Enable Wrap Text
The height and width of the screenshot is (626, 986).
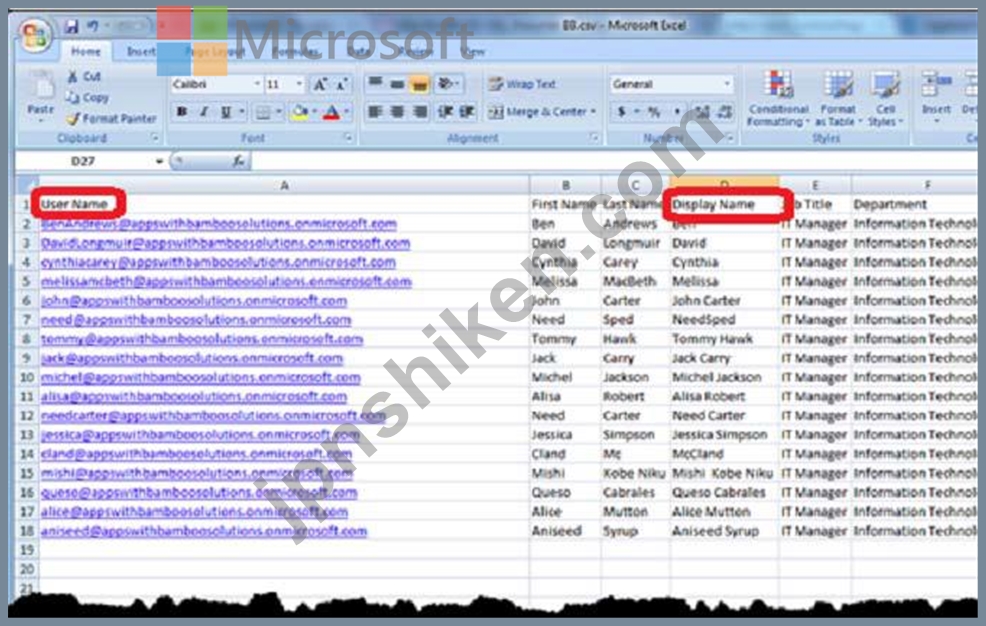[522, 84]
